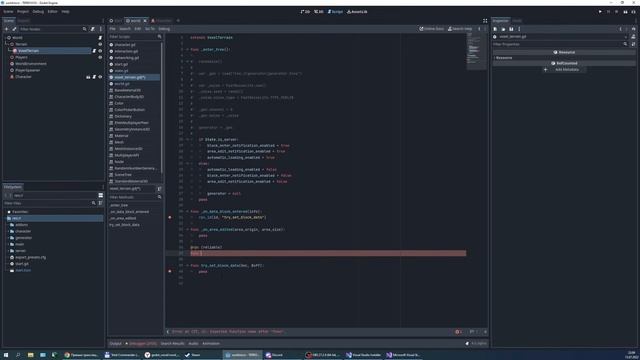Fold the _enter_tree function

click(187, 49)
